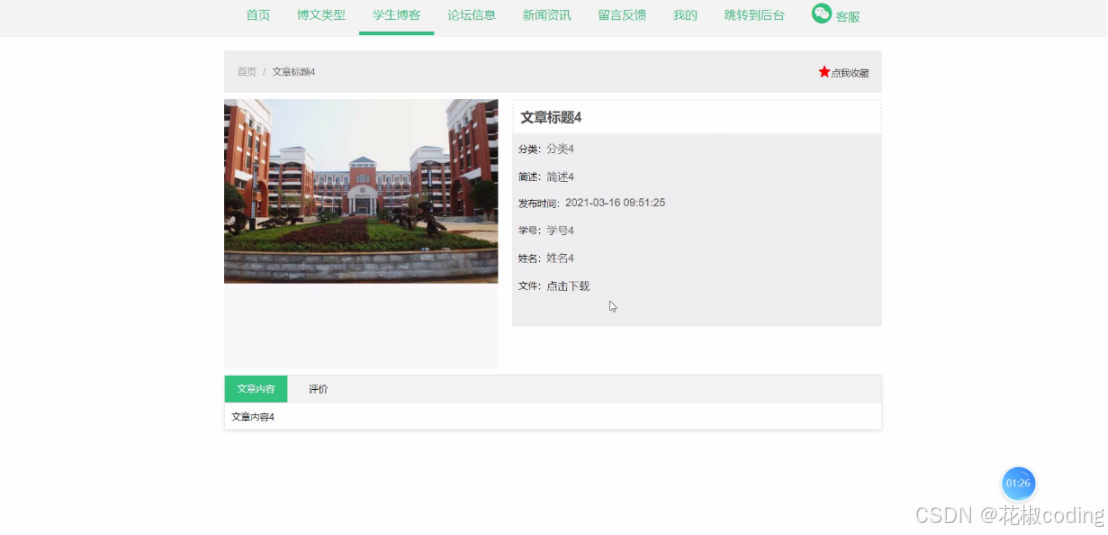This screenshot has width=1108, height=535.
Task: Go to 论坛信息 in navigation bar
Action: (471, 16)
